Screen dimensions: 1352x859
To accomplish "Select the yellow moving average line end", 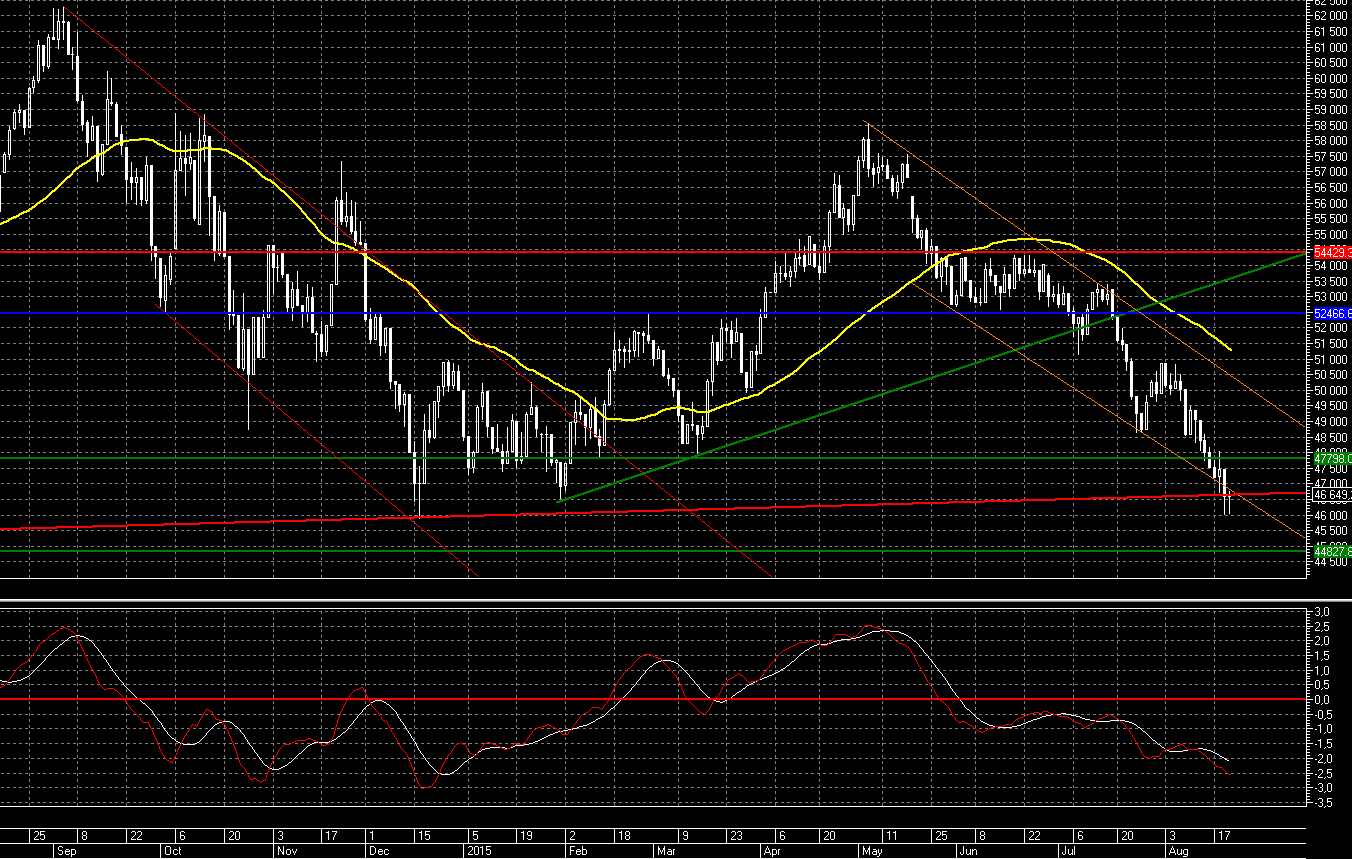I will (1229, 349).
